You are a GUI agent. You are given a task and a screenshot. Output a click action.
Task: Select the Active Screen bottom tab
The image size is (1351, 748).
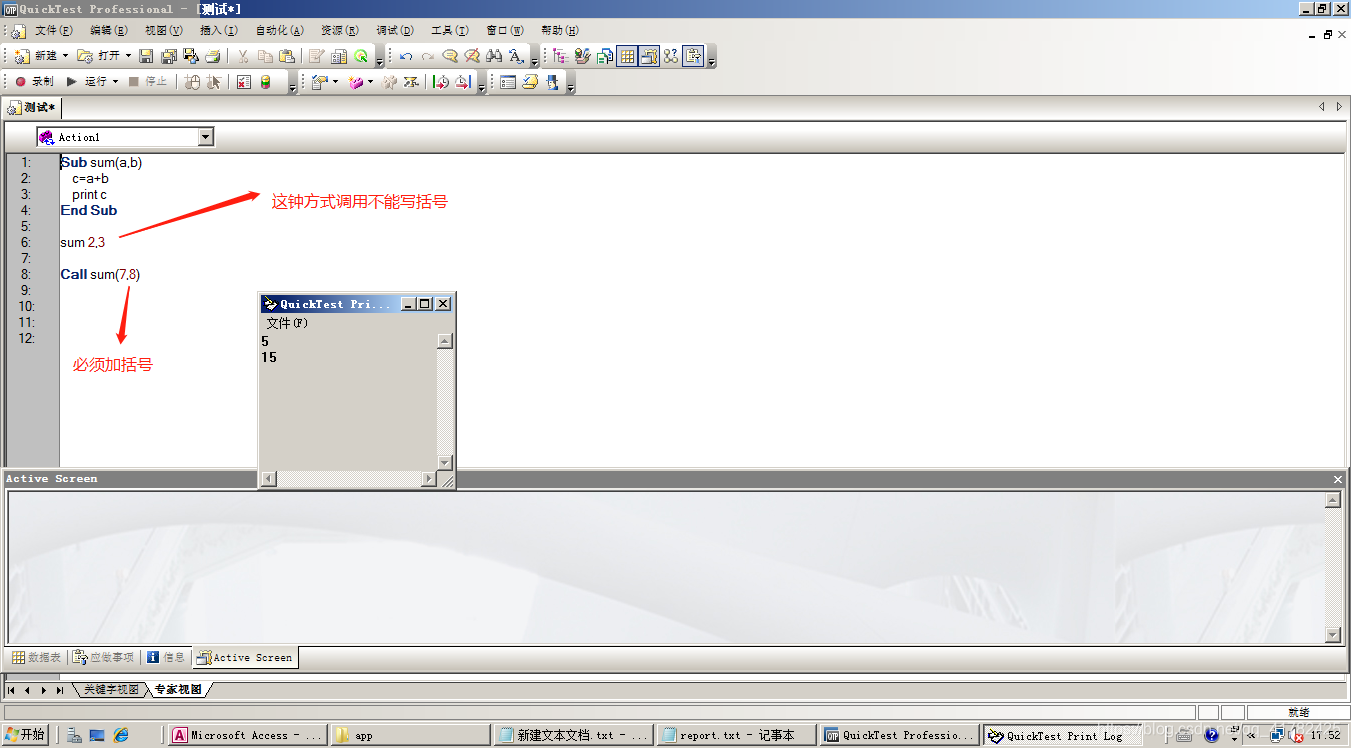point(245,657)
